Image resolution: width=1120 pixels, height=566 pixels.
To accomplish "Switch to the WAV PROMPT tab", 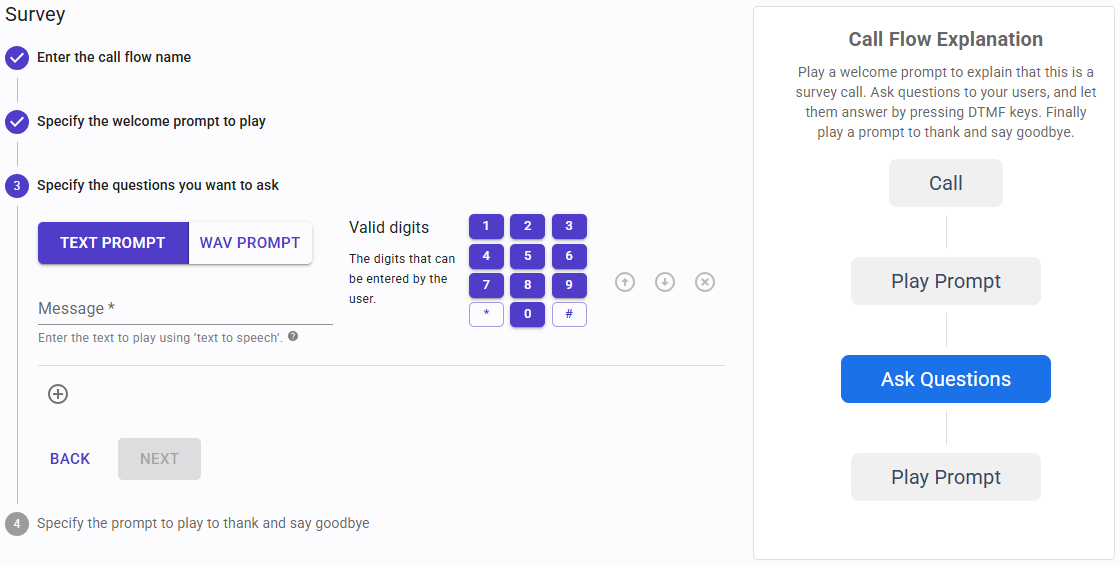I will 250,243.
